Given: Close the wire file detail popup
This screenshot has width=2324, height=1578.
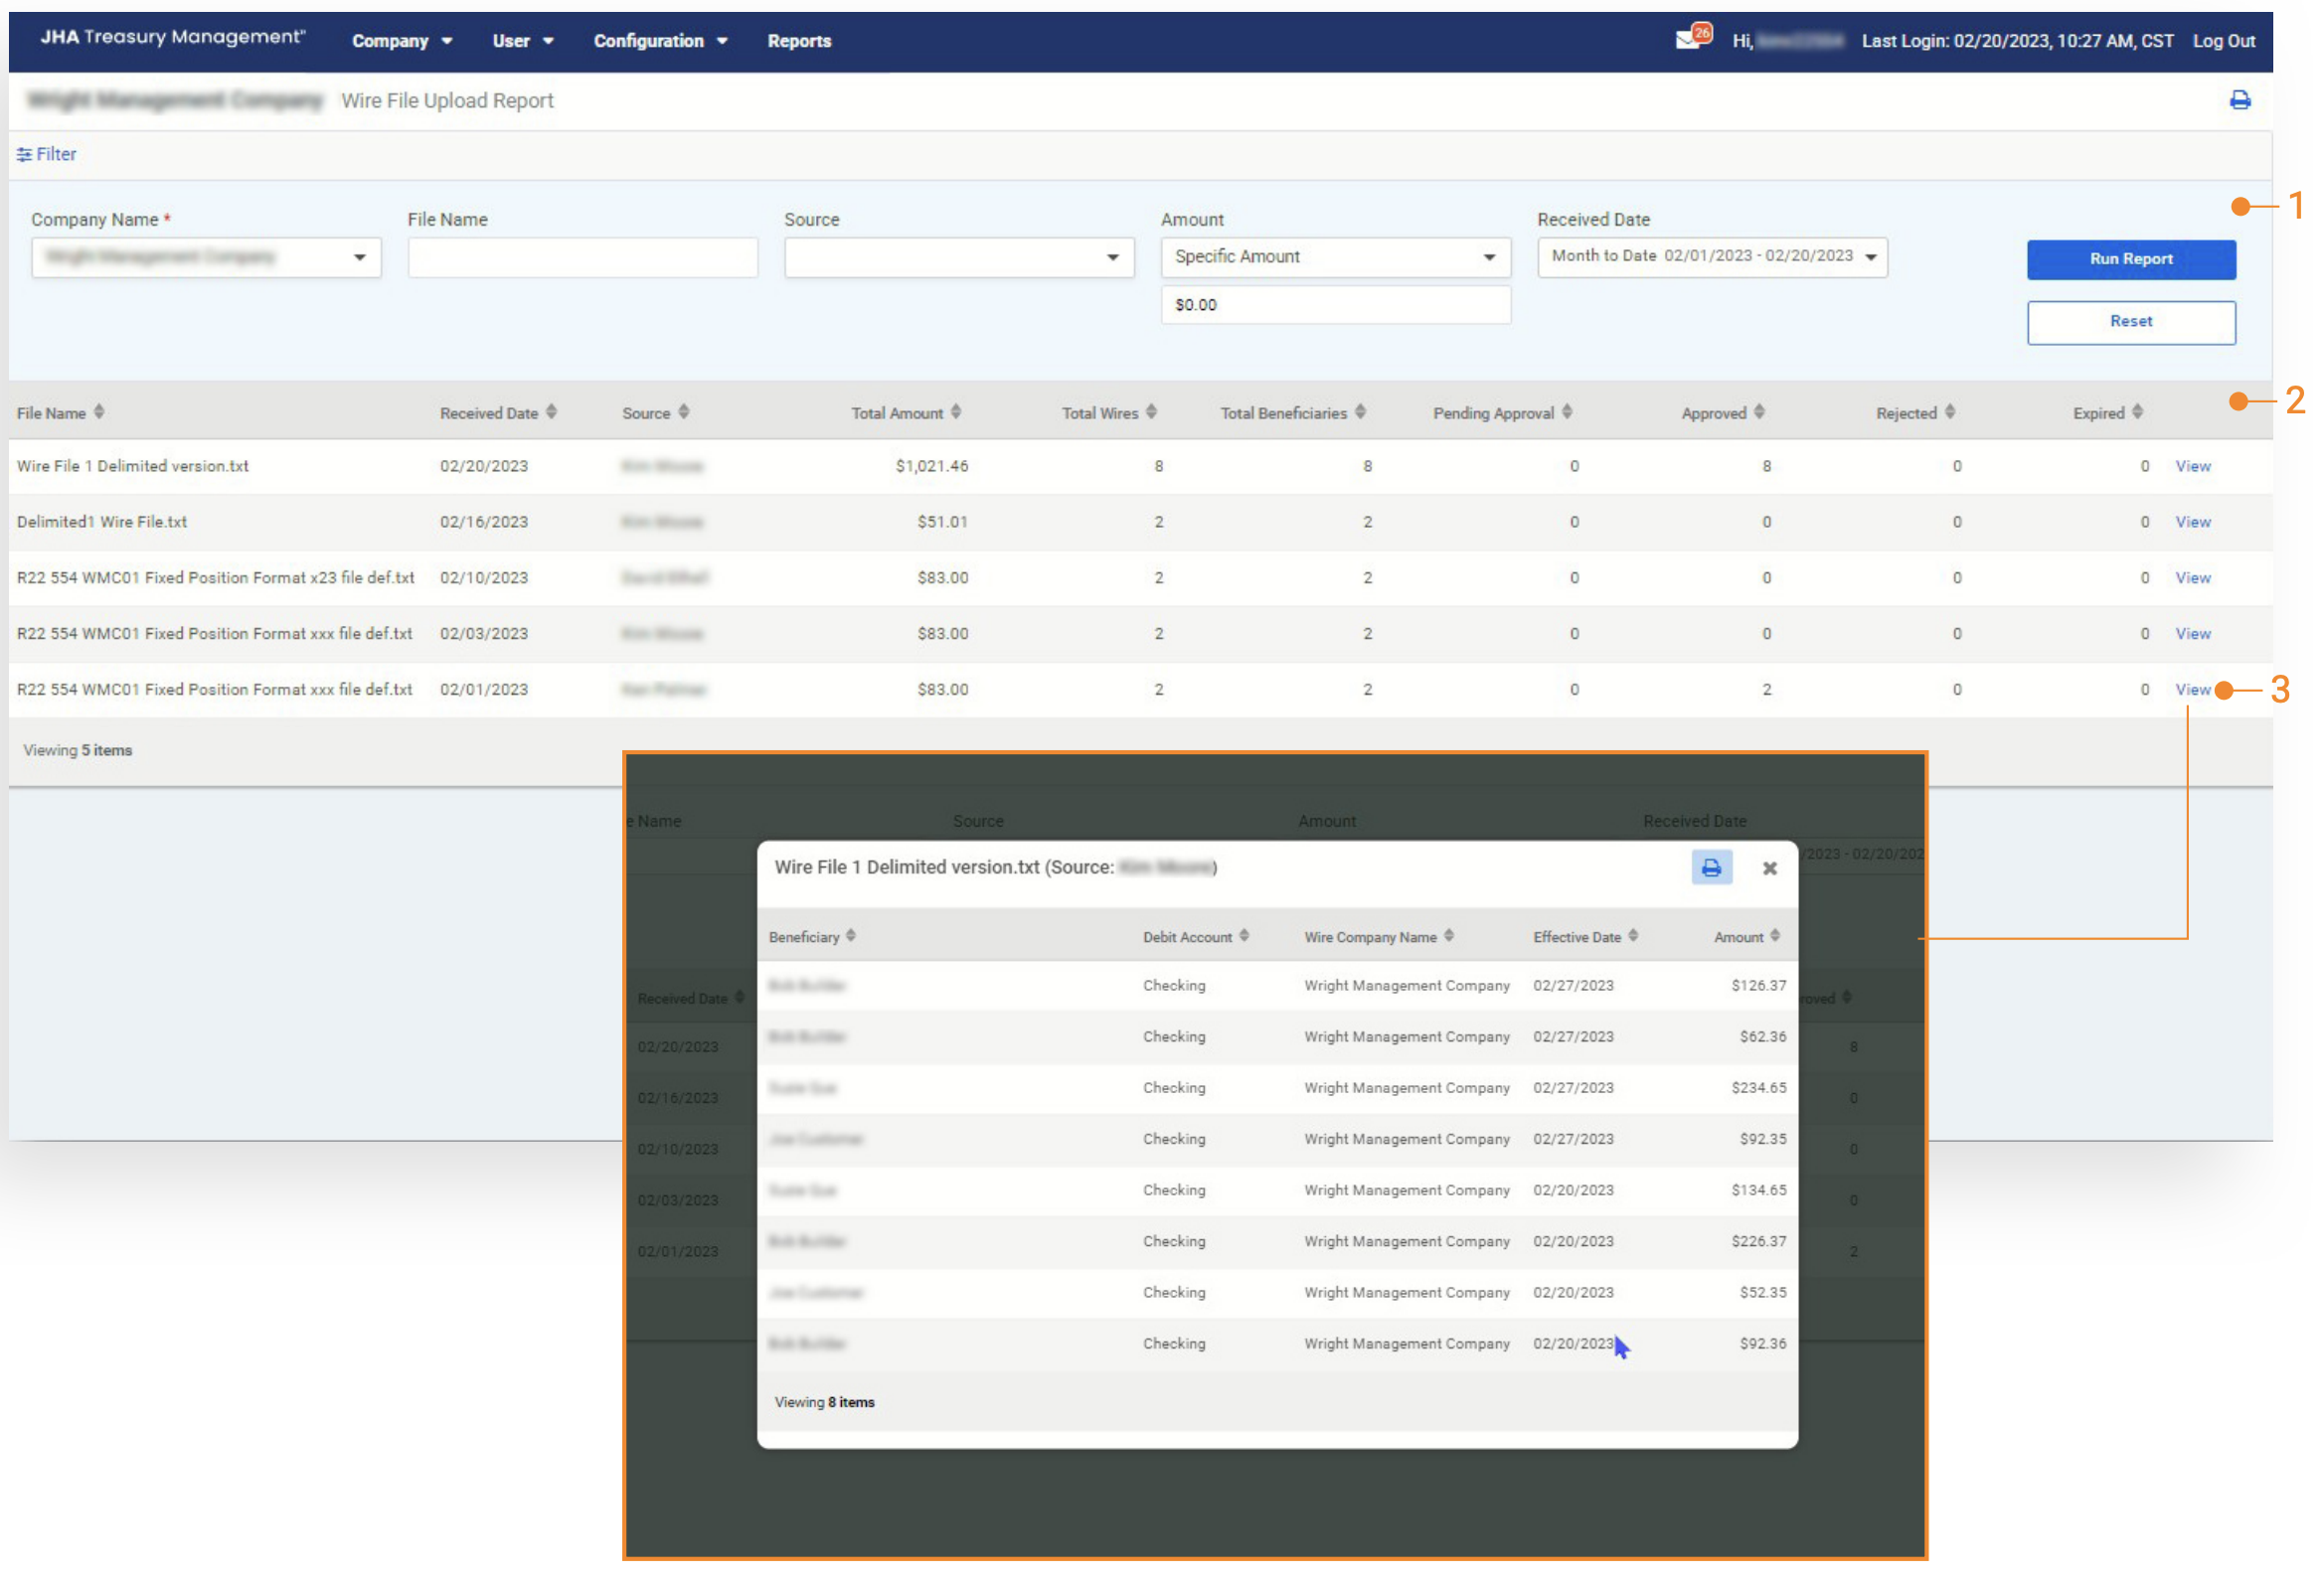Looking at the screenshot, I should (1769, 868).
